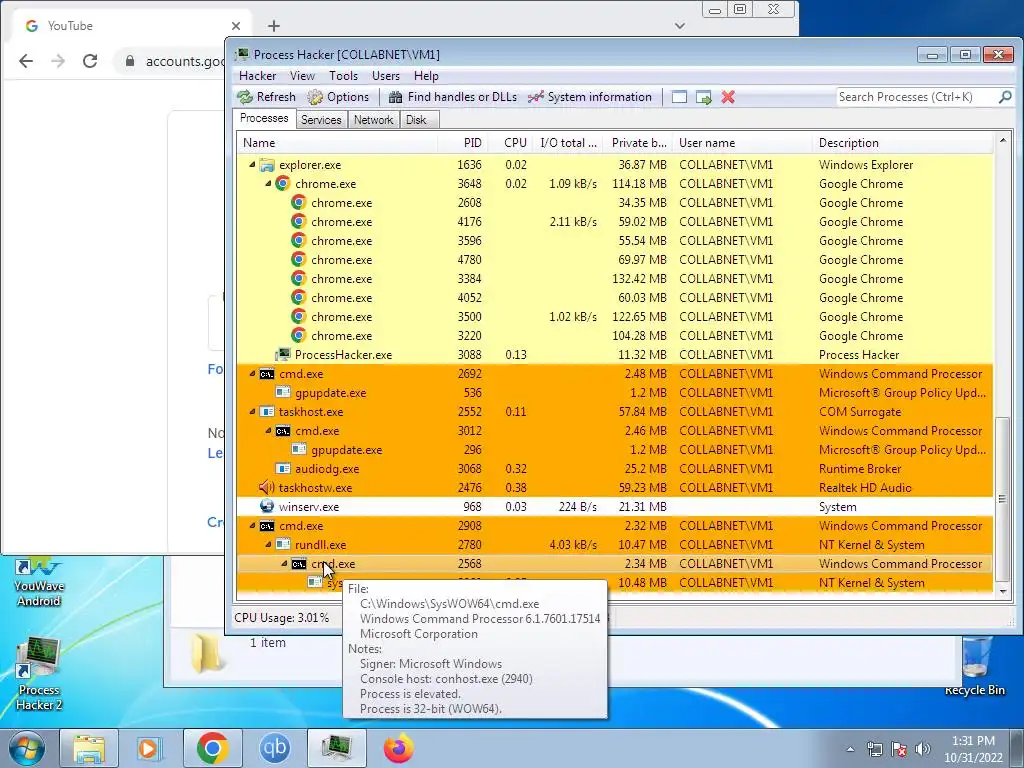The image size is (1024, 768).
Task: Open the Users menu
Action: (x=385, y=76)
